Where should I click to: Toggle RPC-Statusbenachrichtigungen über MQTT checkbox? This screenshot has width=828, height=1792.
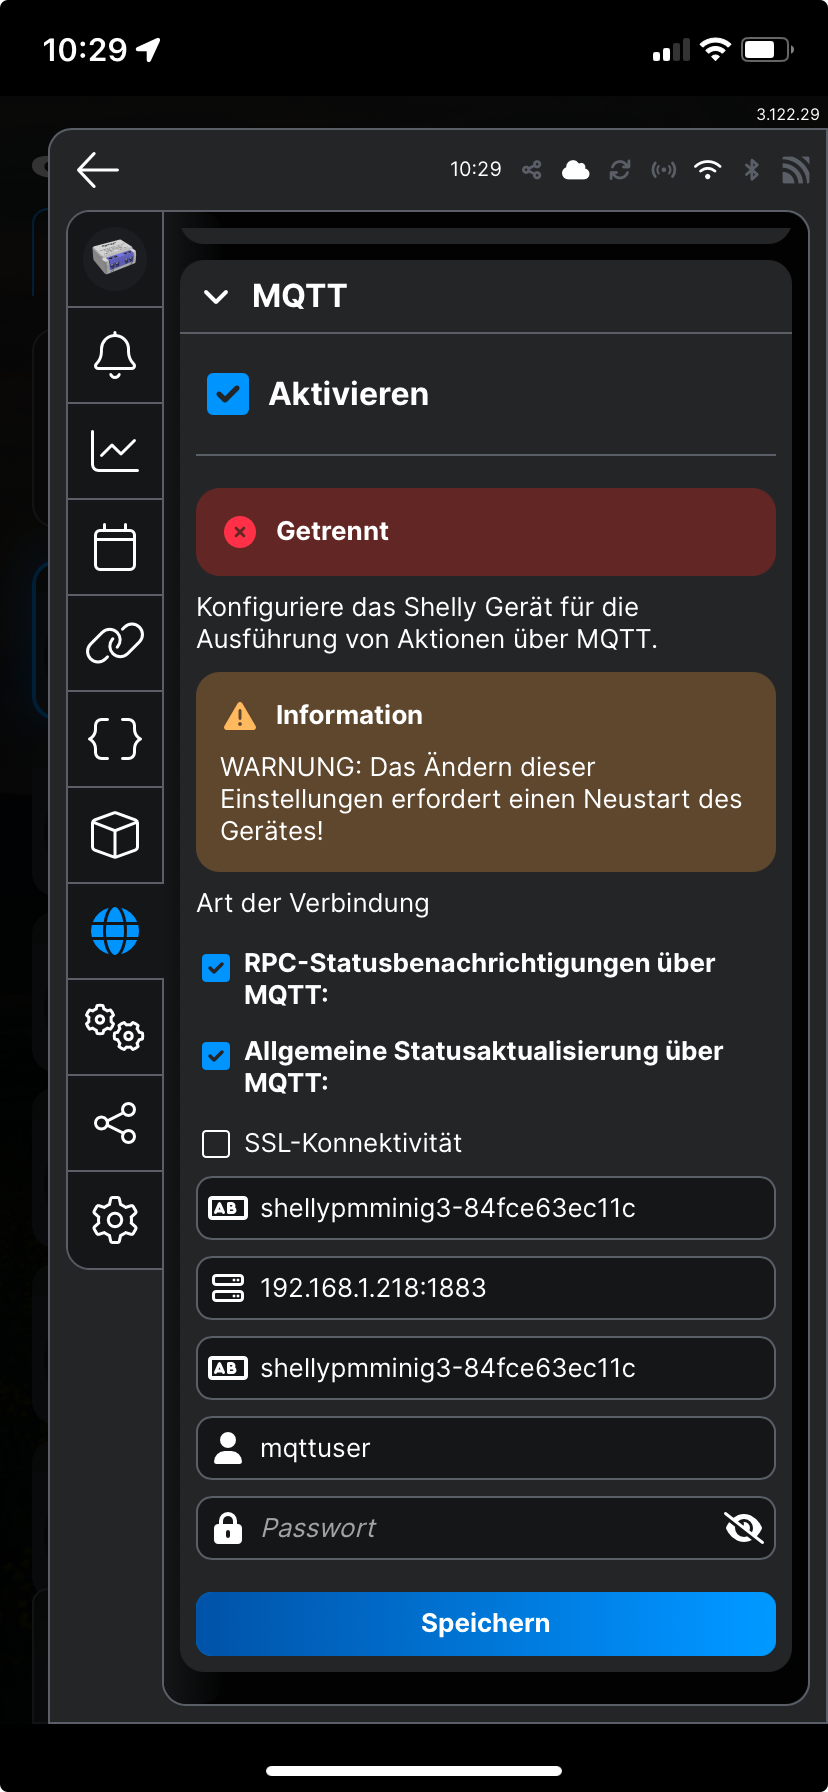pos(216,968)
